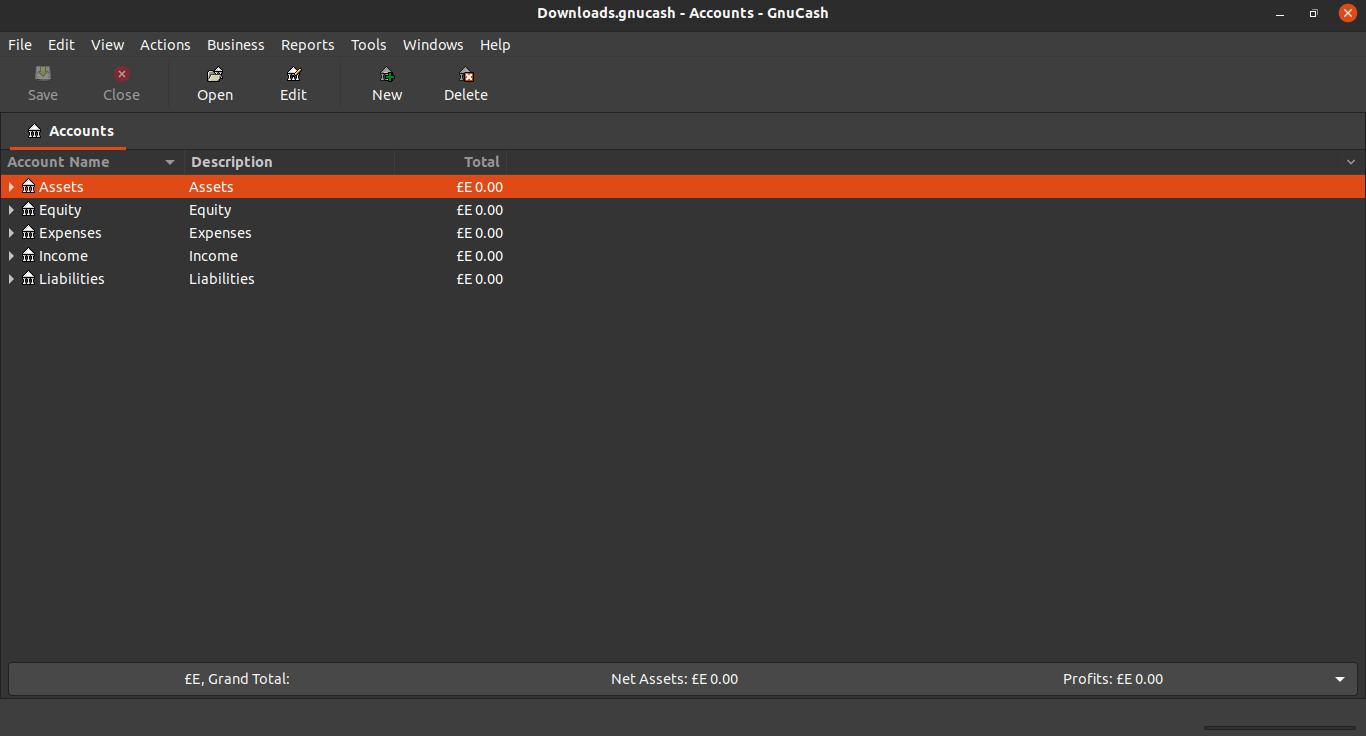
Task: Restore the GnuCash window size
Action: tap(1313, 13)
